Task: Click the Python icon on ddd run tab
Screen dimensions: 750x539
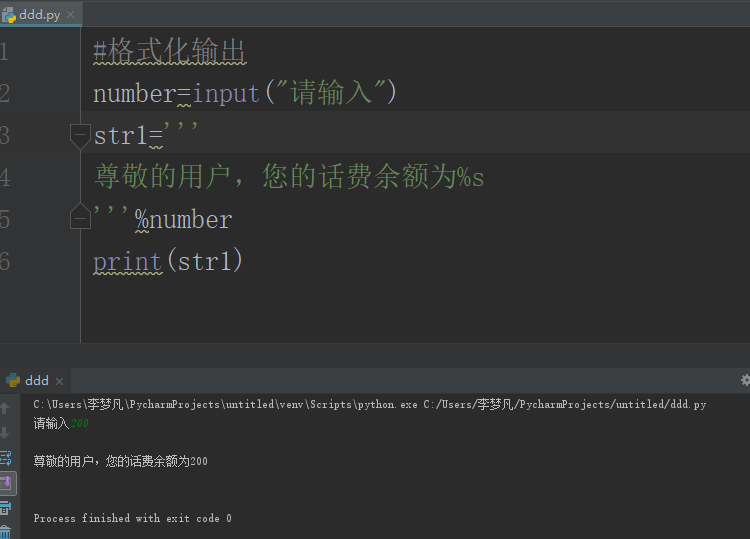Action: tap(13, 380)
